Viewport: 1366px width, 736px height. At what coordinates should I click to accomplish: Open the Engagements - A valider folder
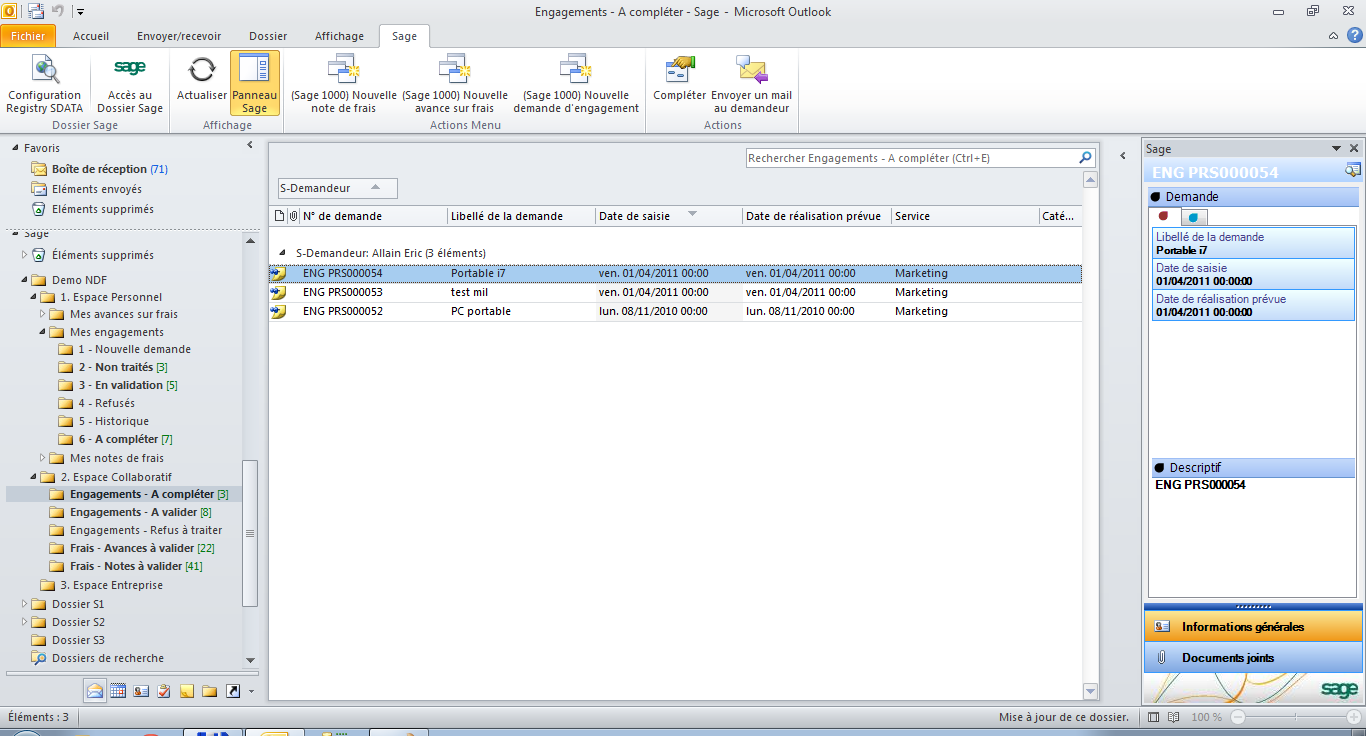(140, 512)
